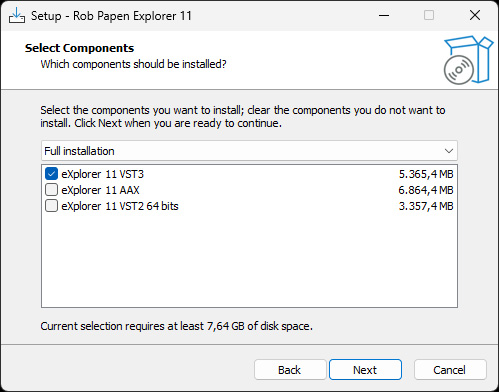
Task: Close the Setup window with the X
Action: pos(475,15)
